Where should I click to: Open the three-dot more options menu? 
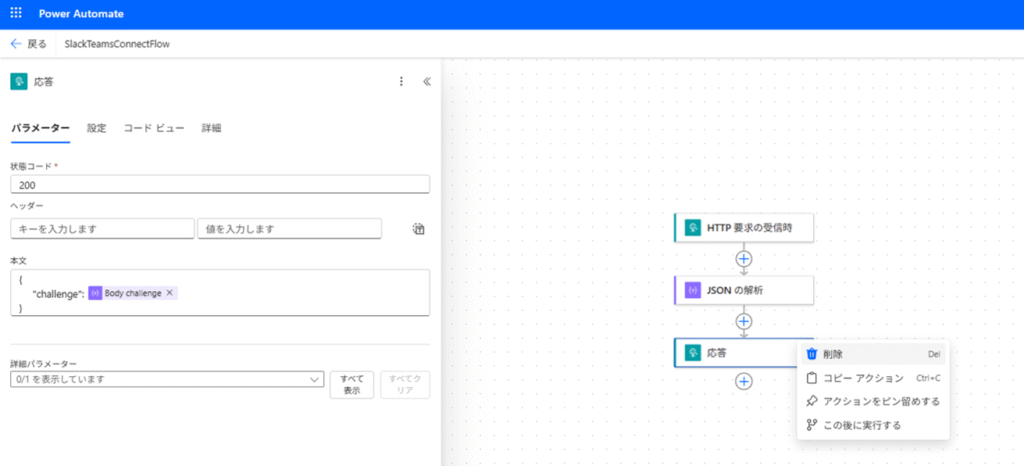tap(401, 82)
